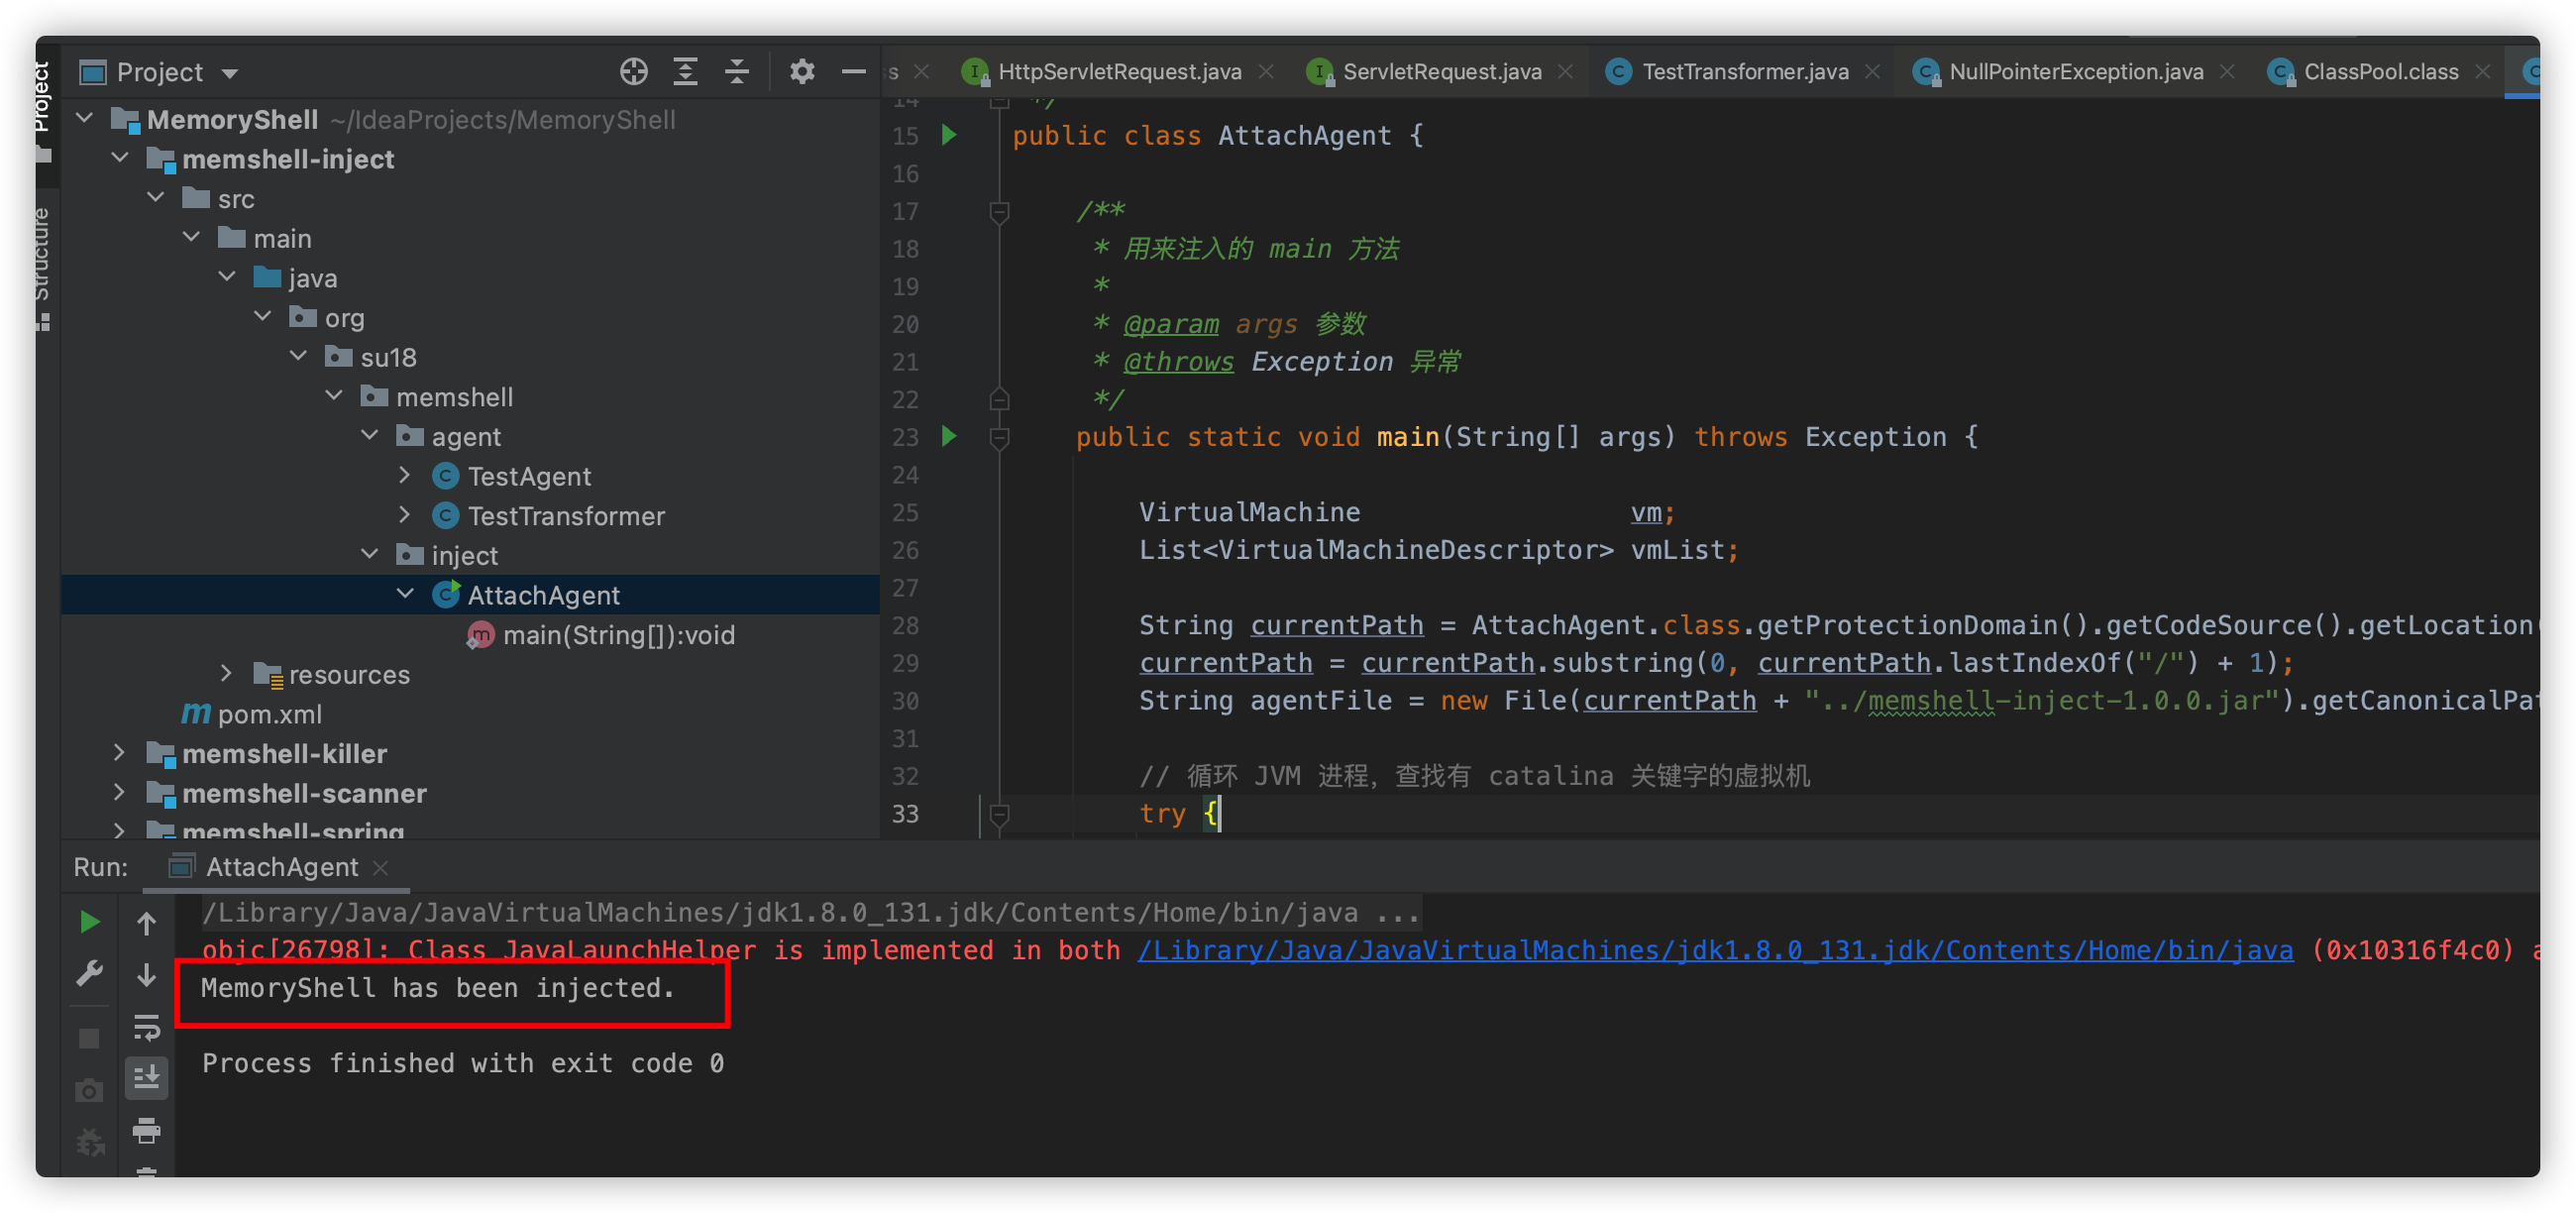Rerun AttachAgent with green play button
Viewport: 2576px width, 1213px height.
[x=89, y=921]
